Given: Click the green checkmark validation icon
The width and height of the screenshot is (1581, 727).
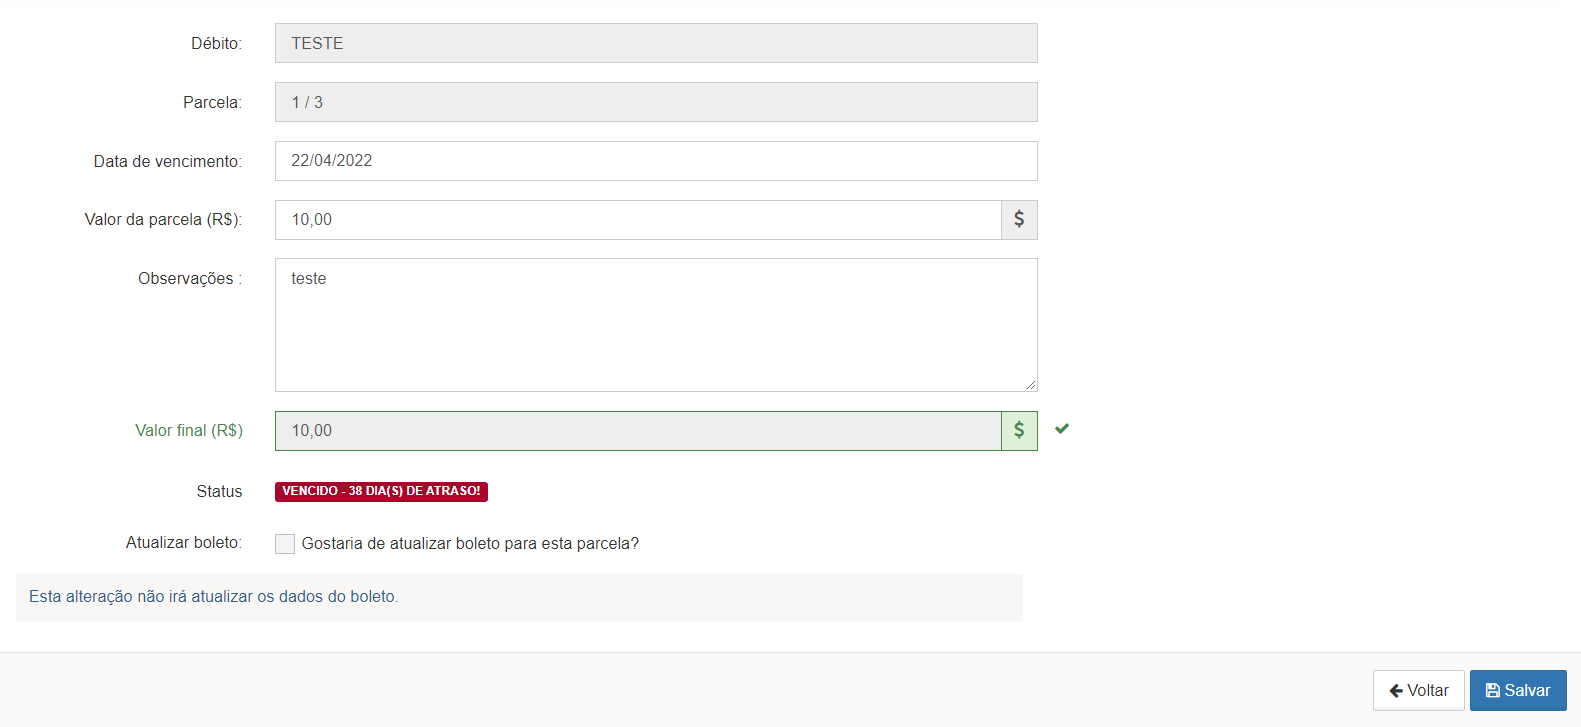Looking at the screenshot, I should coord(1062,428).
